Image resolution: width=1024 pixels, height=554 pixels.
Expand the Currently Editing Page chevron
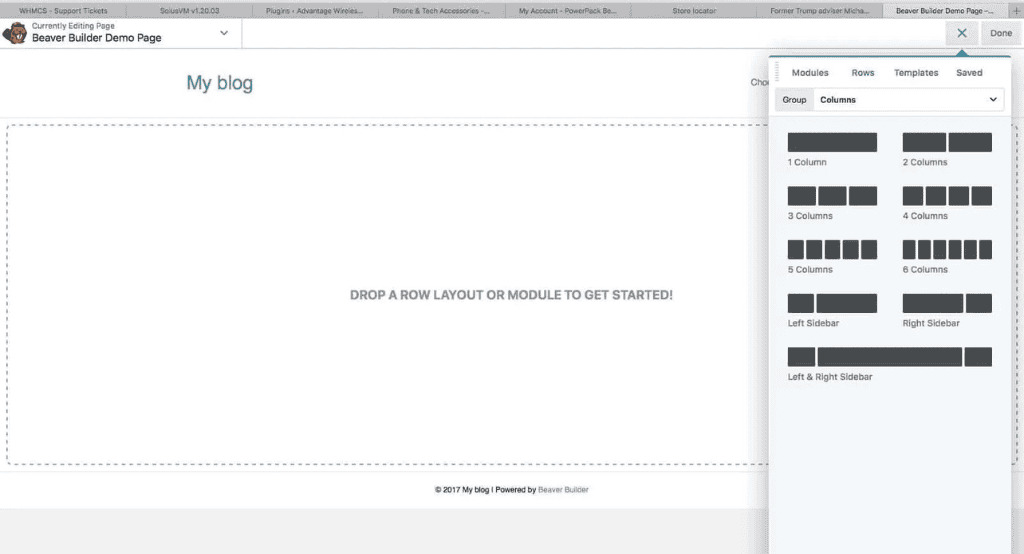pos(223,33)
